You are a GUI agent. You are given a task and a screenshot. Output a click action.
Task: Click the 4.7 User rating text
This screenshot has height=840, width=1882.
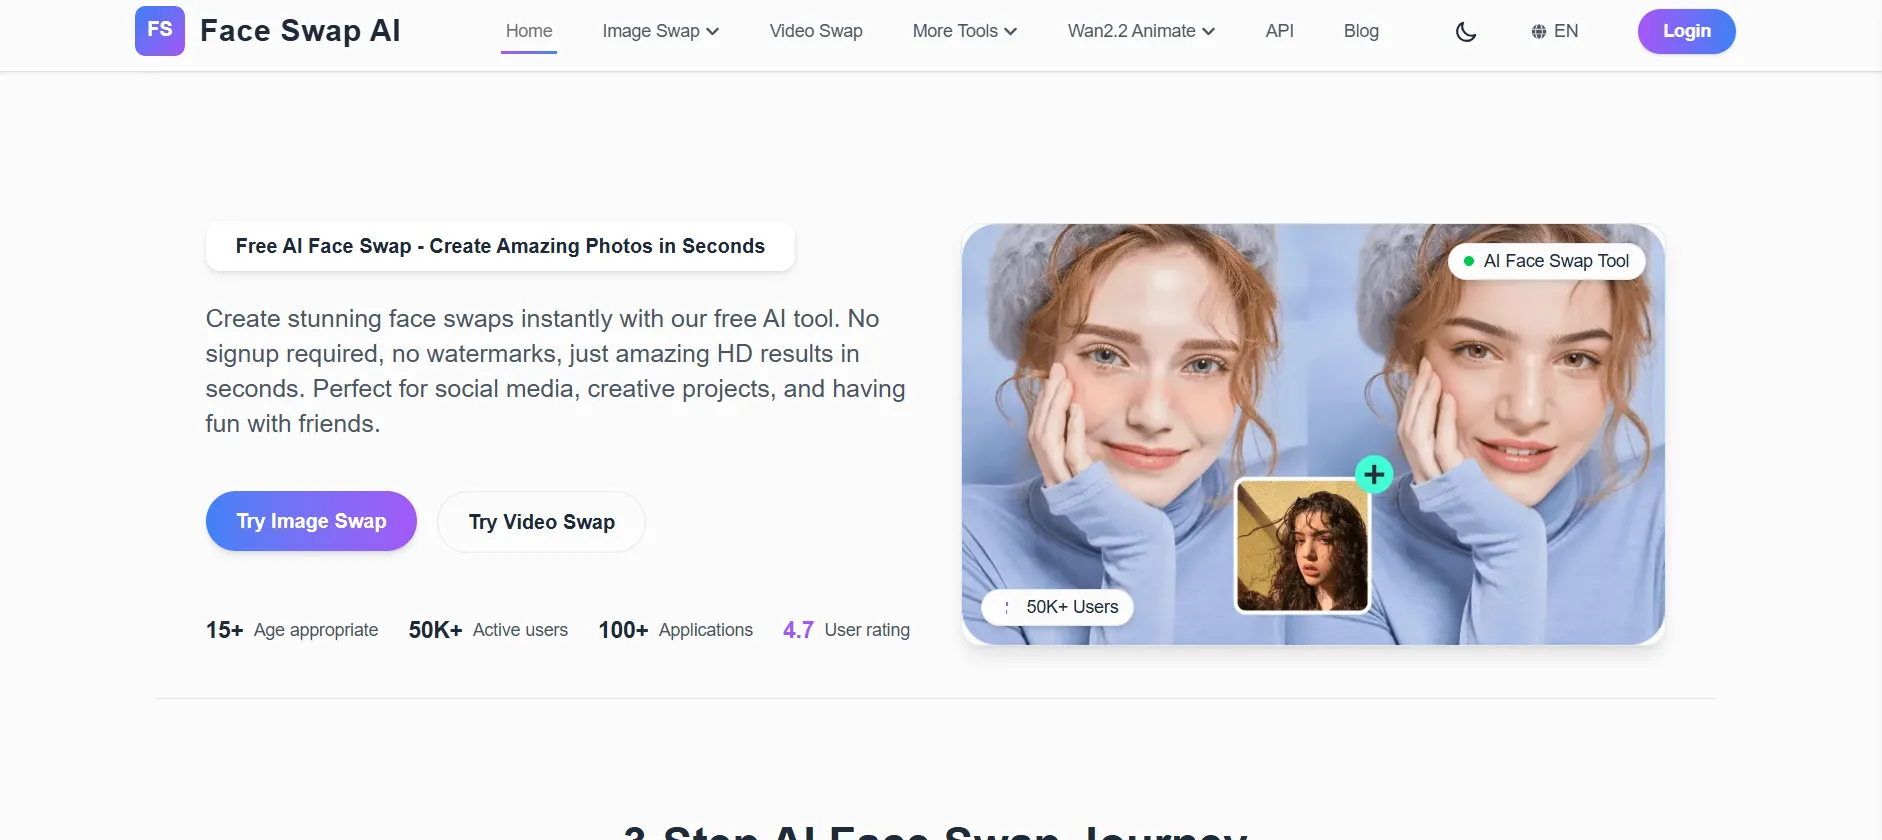point(846,630)
